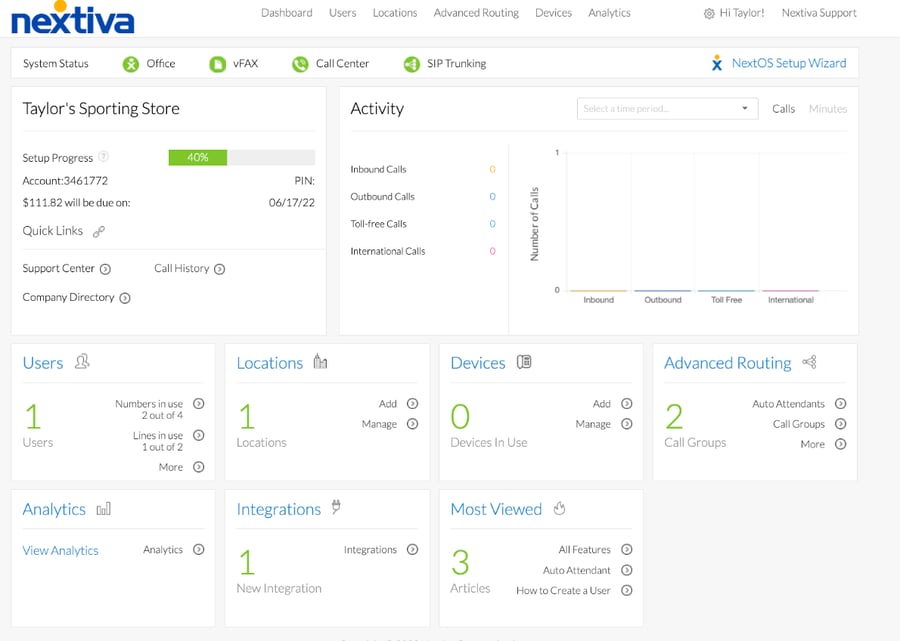Click arrow next to Integrations link
This screenshot has width=900, height=641.
(412, 549)
